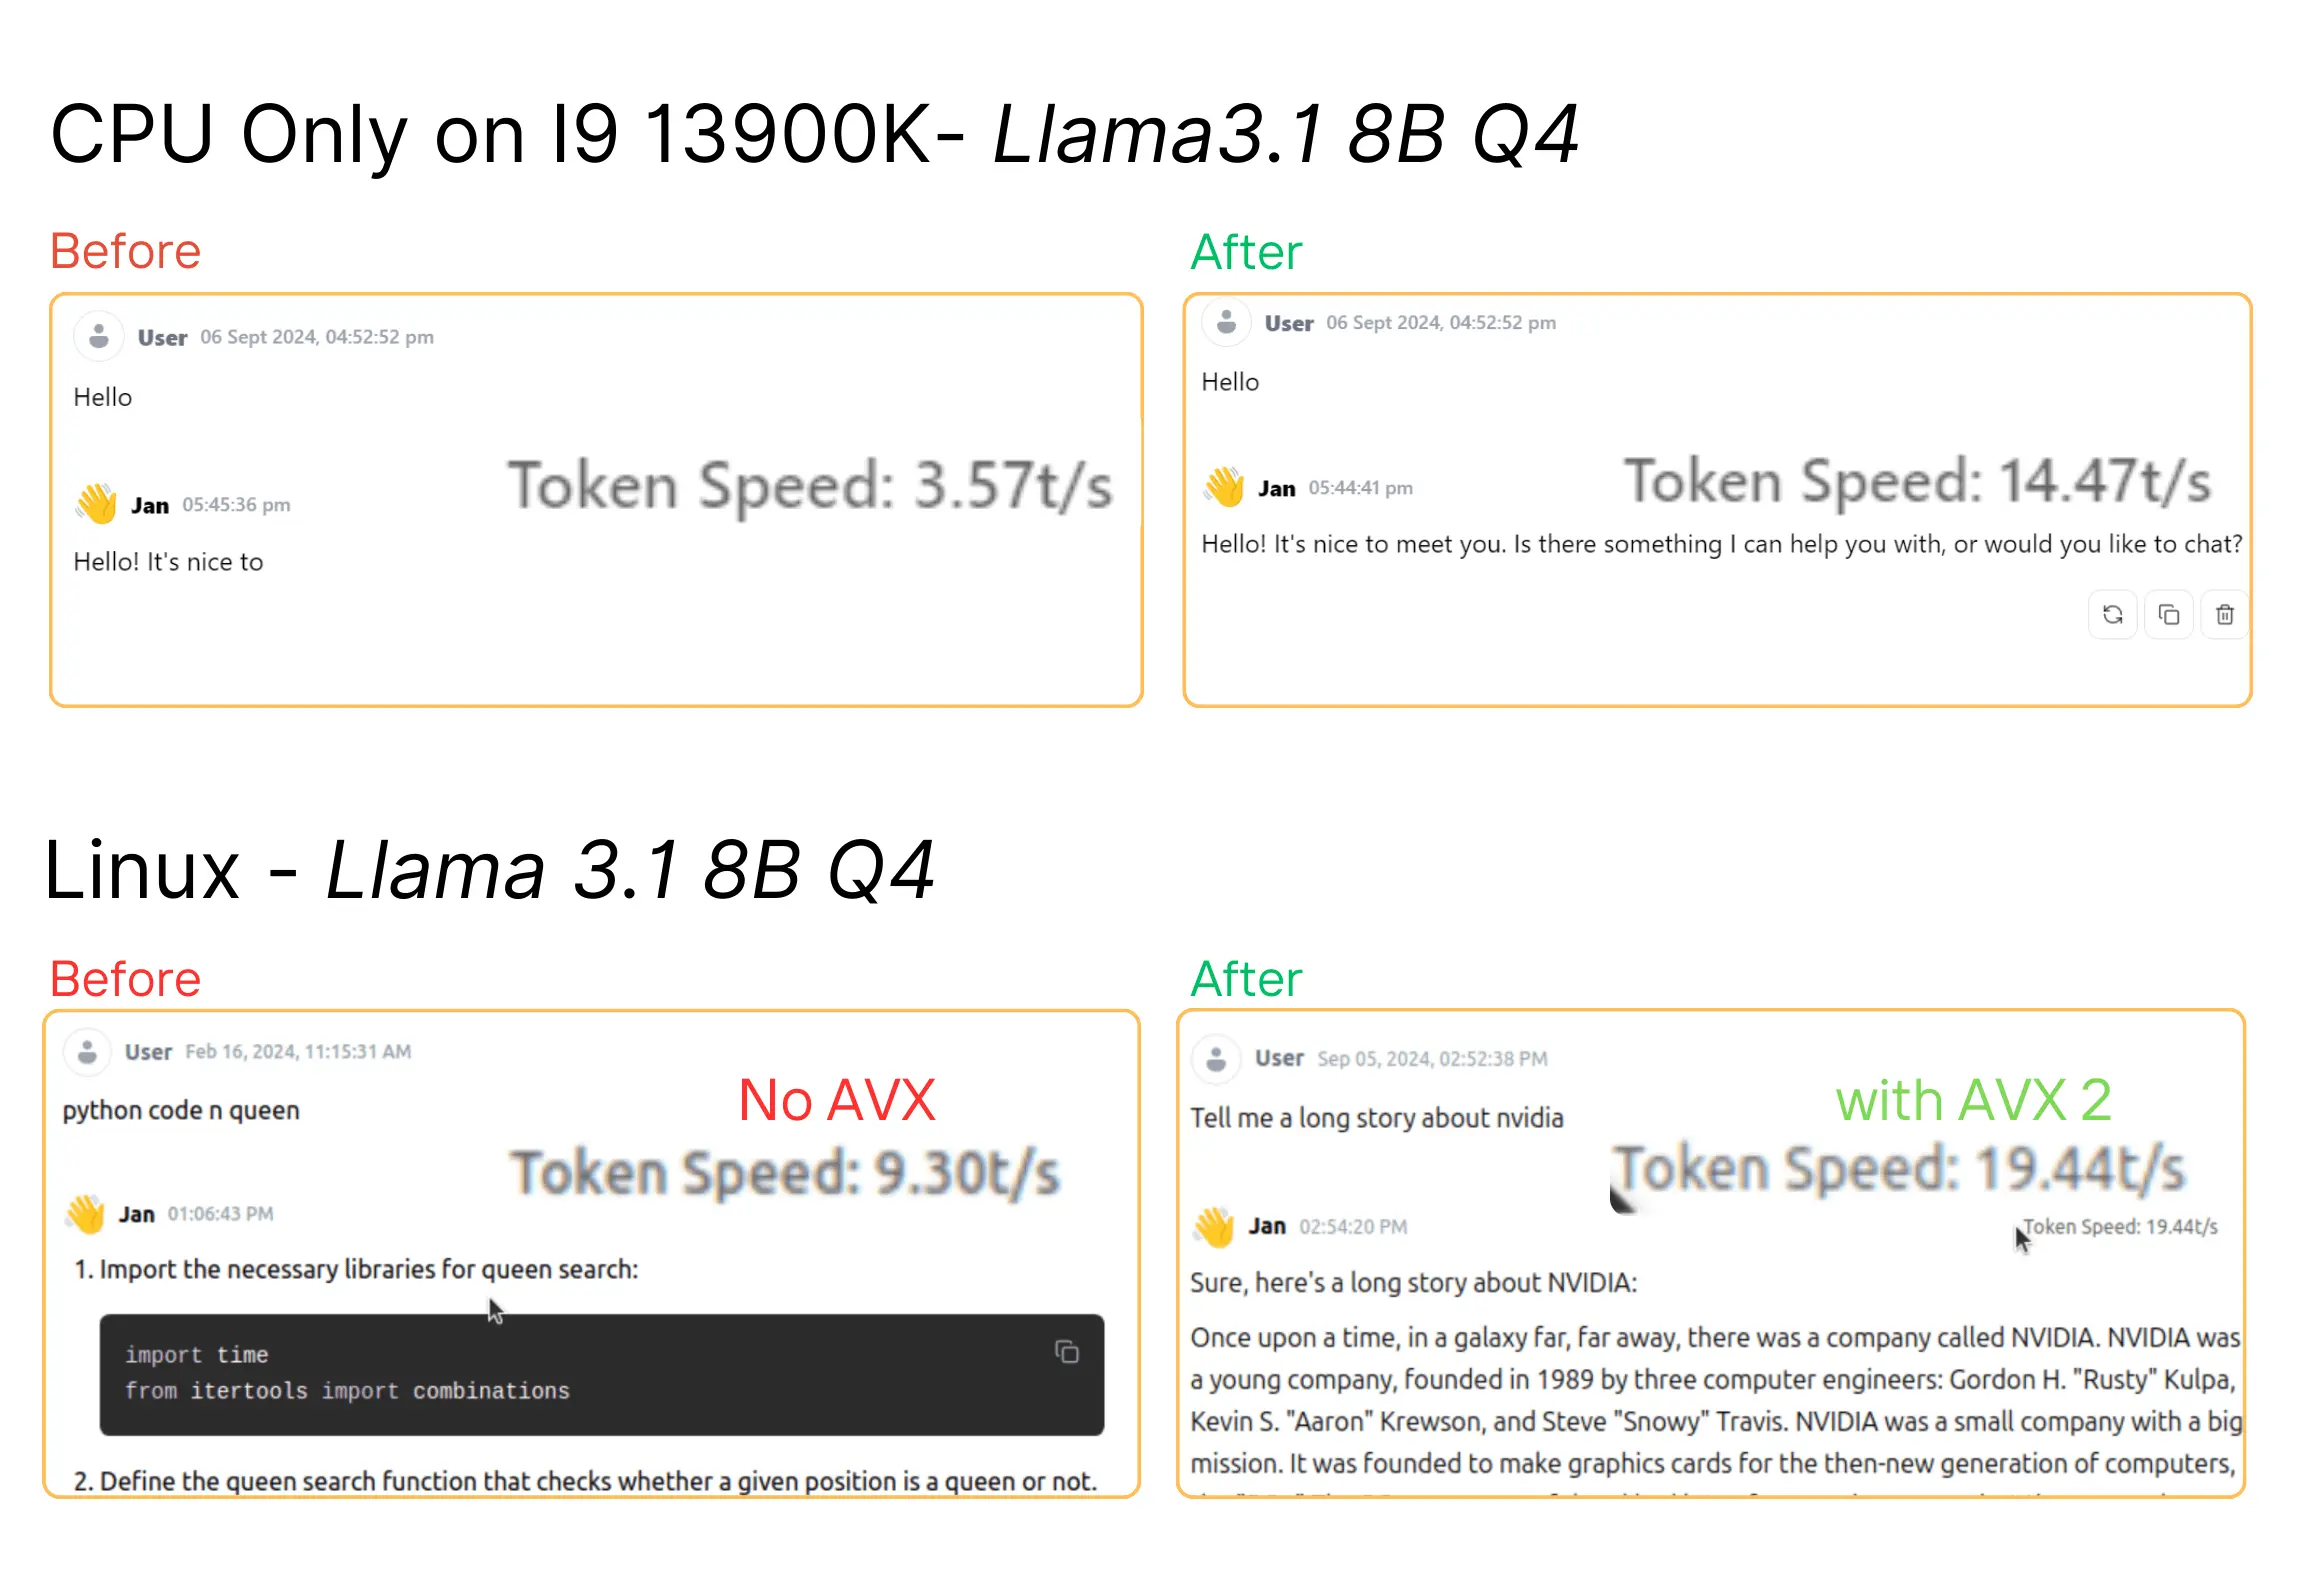Click the 05:44:41 pm timestamp next to Jan

coord(1360,488)
